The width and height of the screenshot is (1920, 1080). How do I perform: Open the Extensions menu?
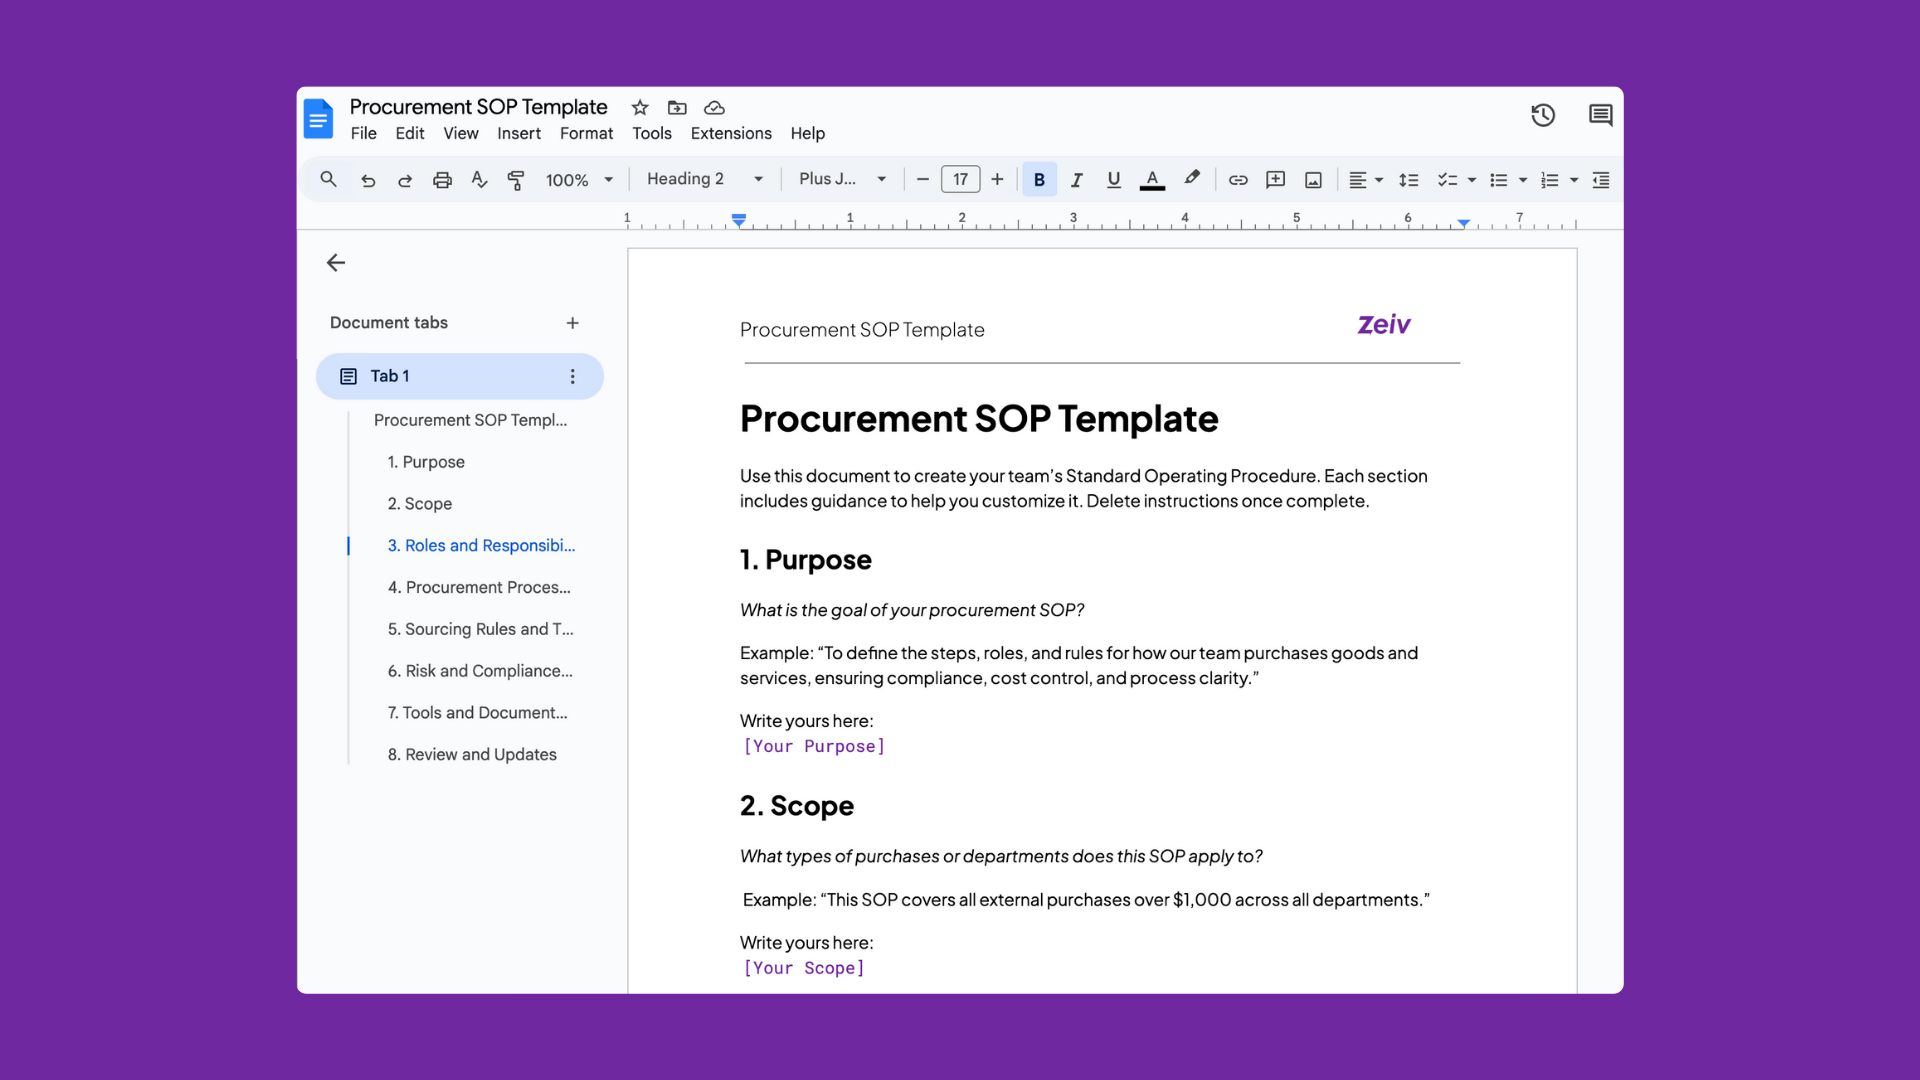pyautogui.click(x=731, y=133)
